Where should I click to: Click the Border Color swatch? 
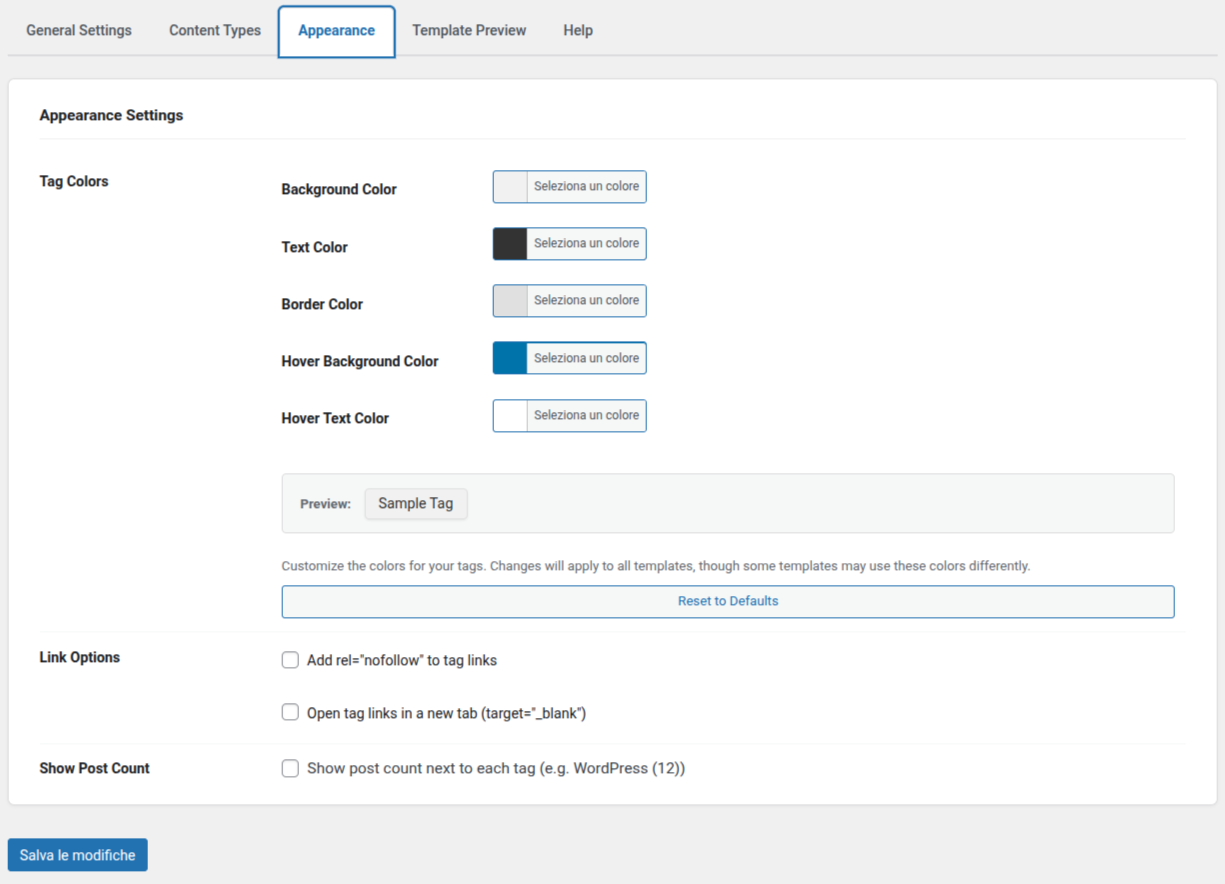510,301
